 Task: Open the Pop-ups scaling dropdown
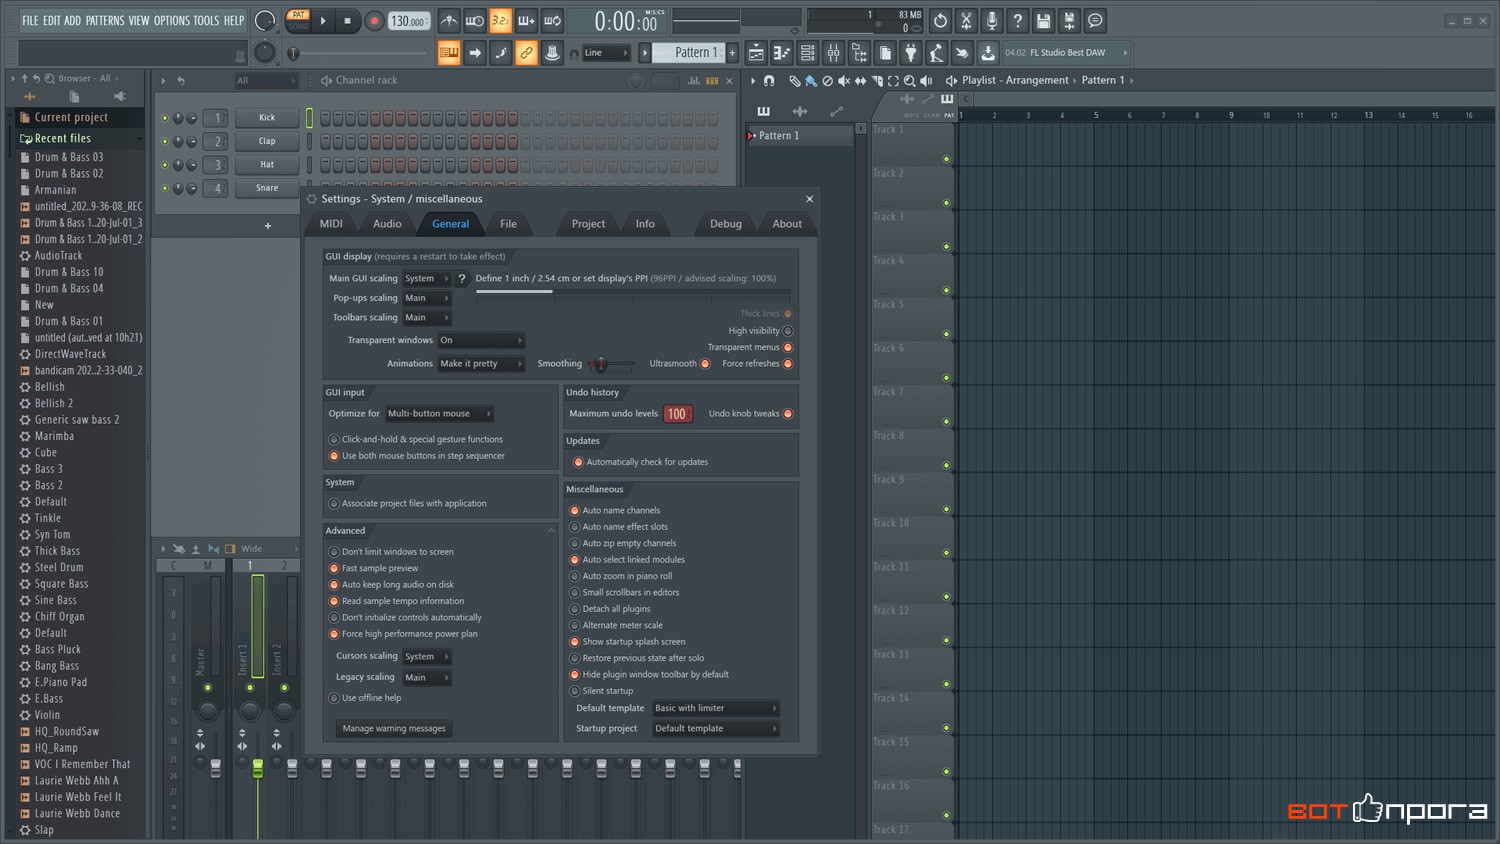427,298
